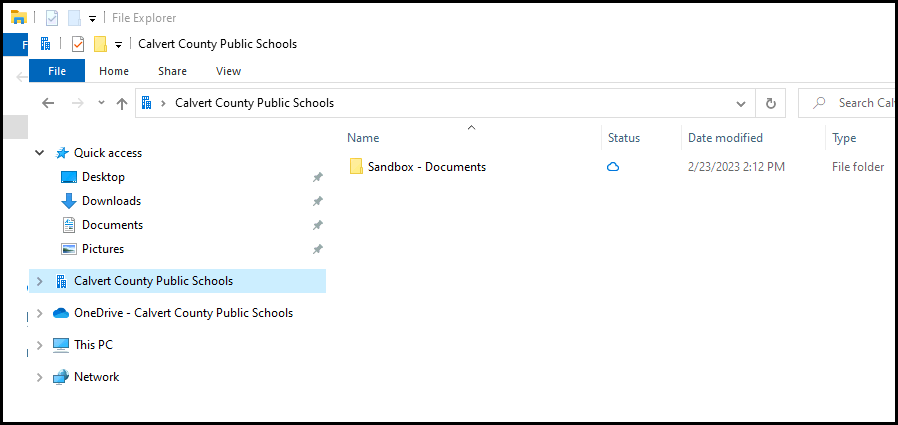Click Calvert County Public Schools breadcrumb
This screenshot has height=425, width=898.
254,103
